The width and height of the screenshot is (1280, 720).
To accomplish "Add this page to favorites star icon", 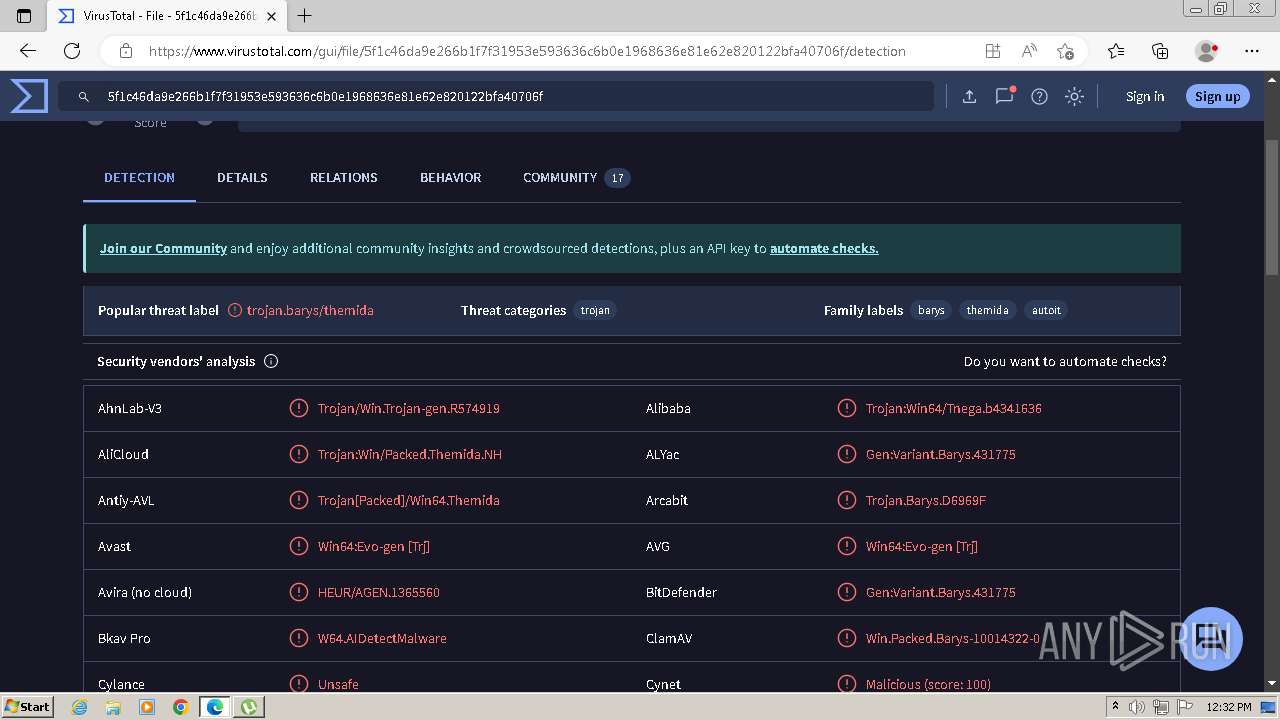I will pyautogui.click(x=1065, y=51).
